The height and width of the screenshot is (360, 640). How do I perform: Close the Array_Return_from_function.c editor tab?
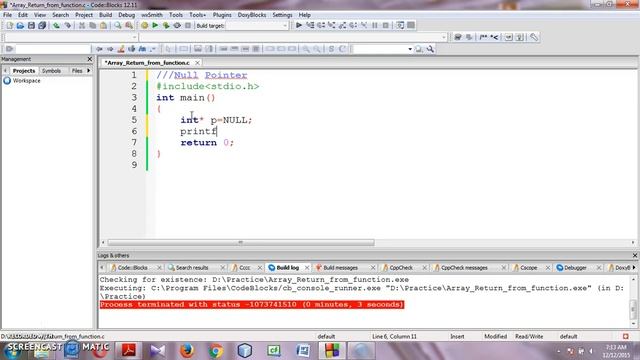(x=197, y=63)
